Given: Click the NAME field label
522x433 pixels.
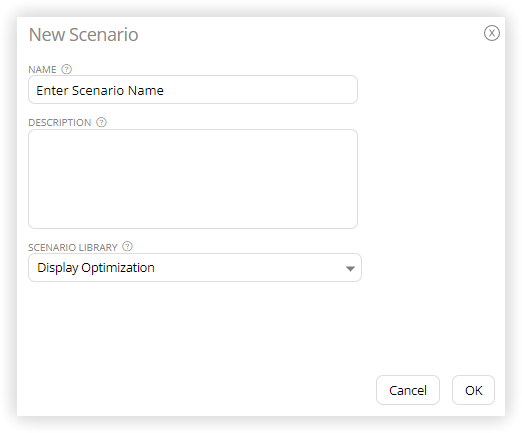Looking at the screenshot, I should coord(42,69).
